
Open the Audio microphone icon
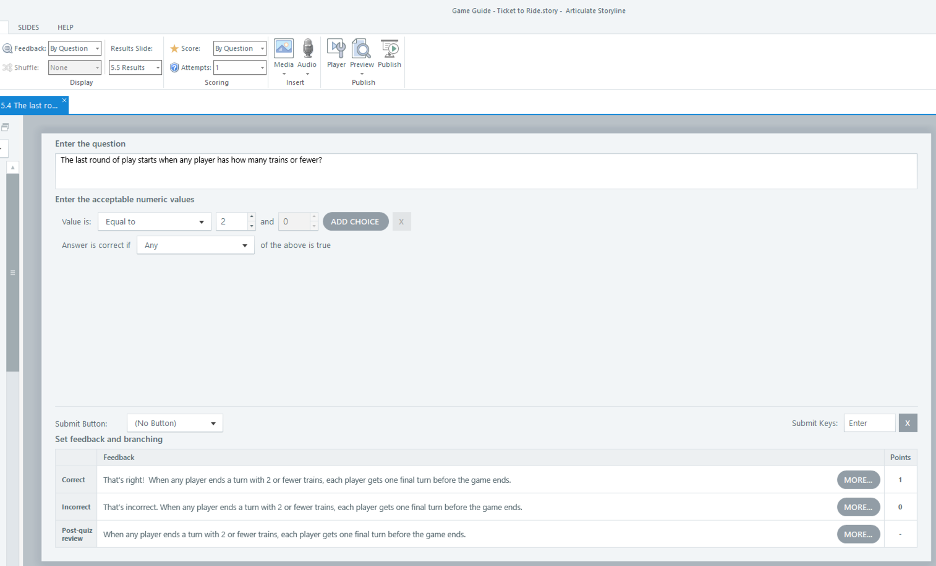[x=307, y=48]
